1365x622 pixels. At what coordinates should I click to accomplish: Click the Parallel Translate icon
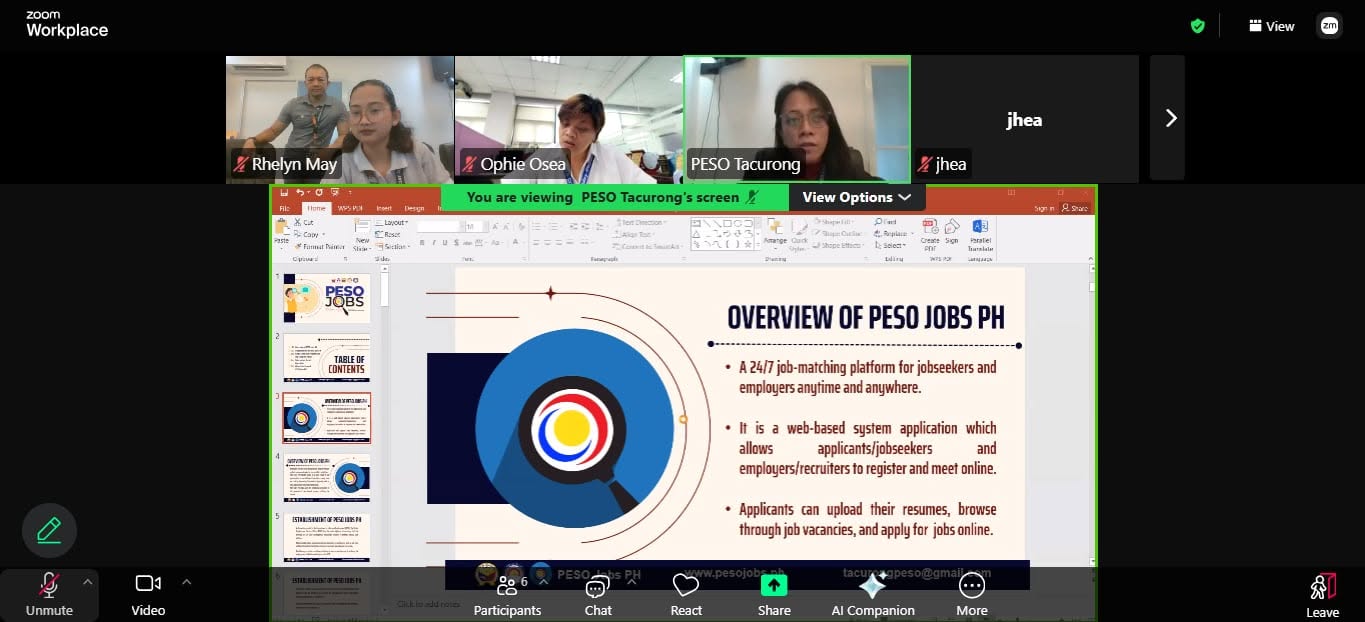(981, 227)
